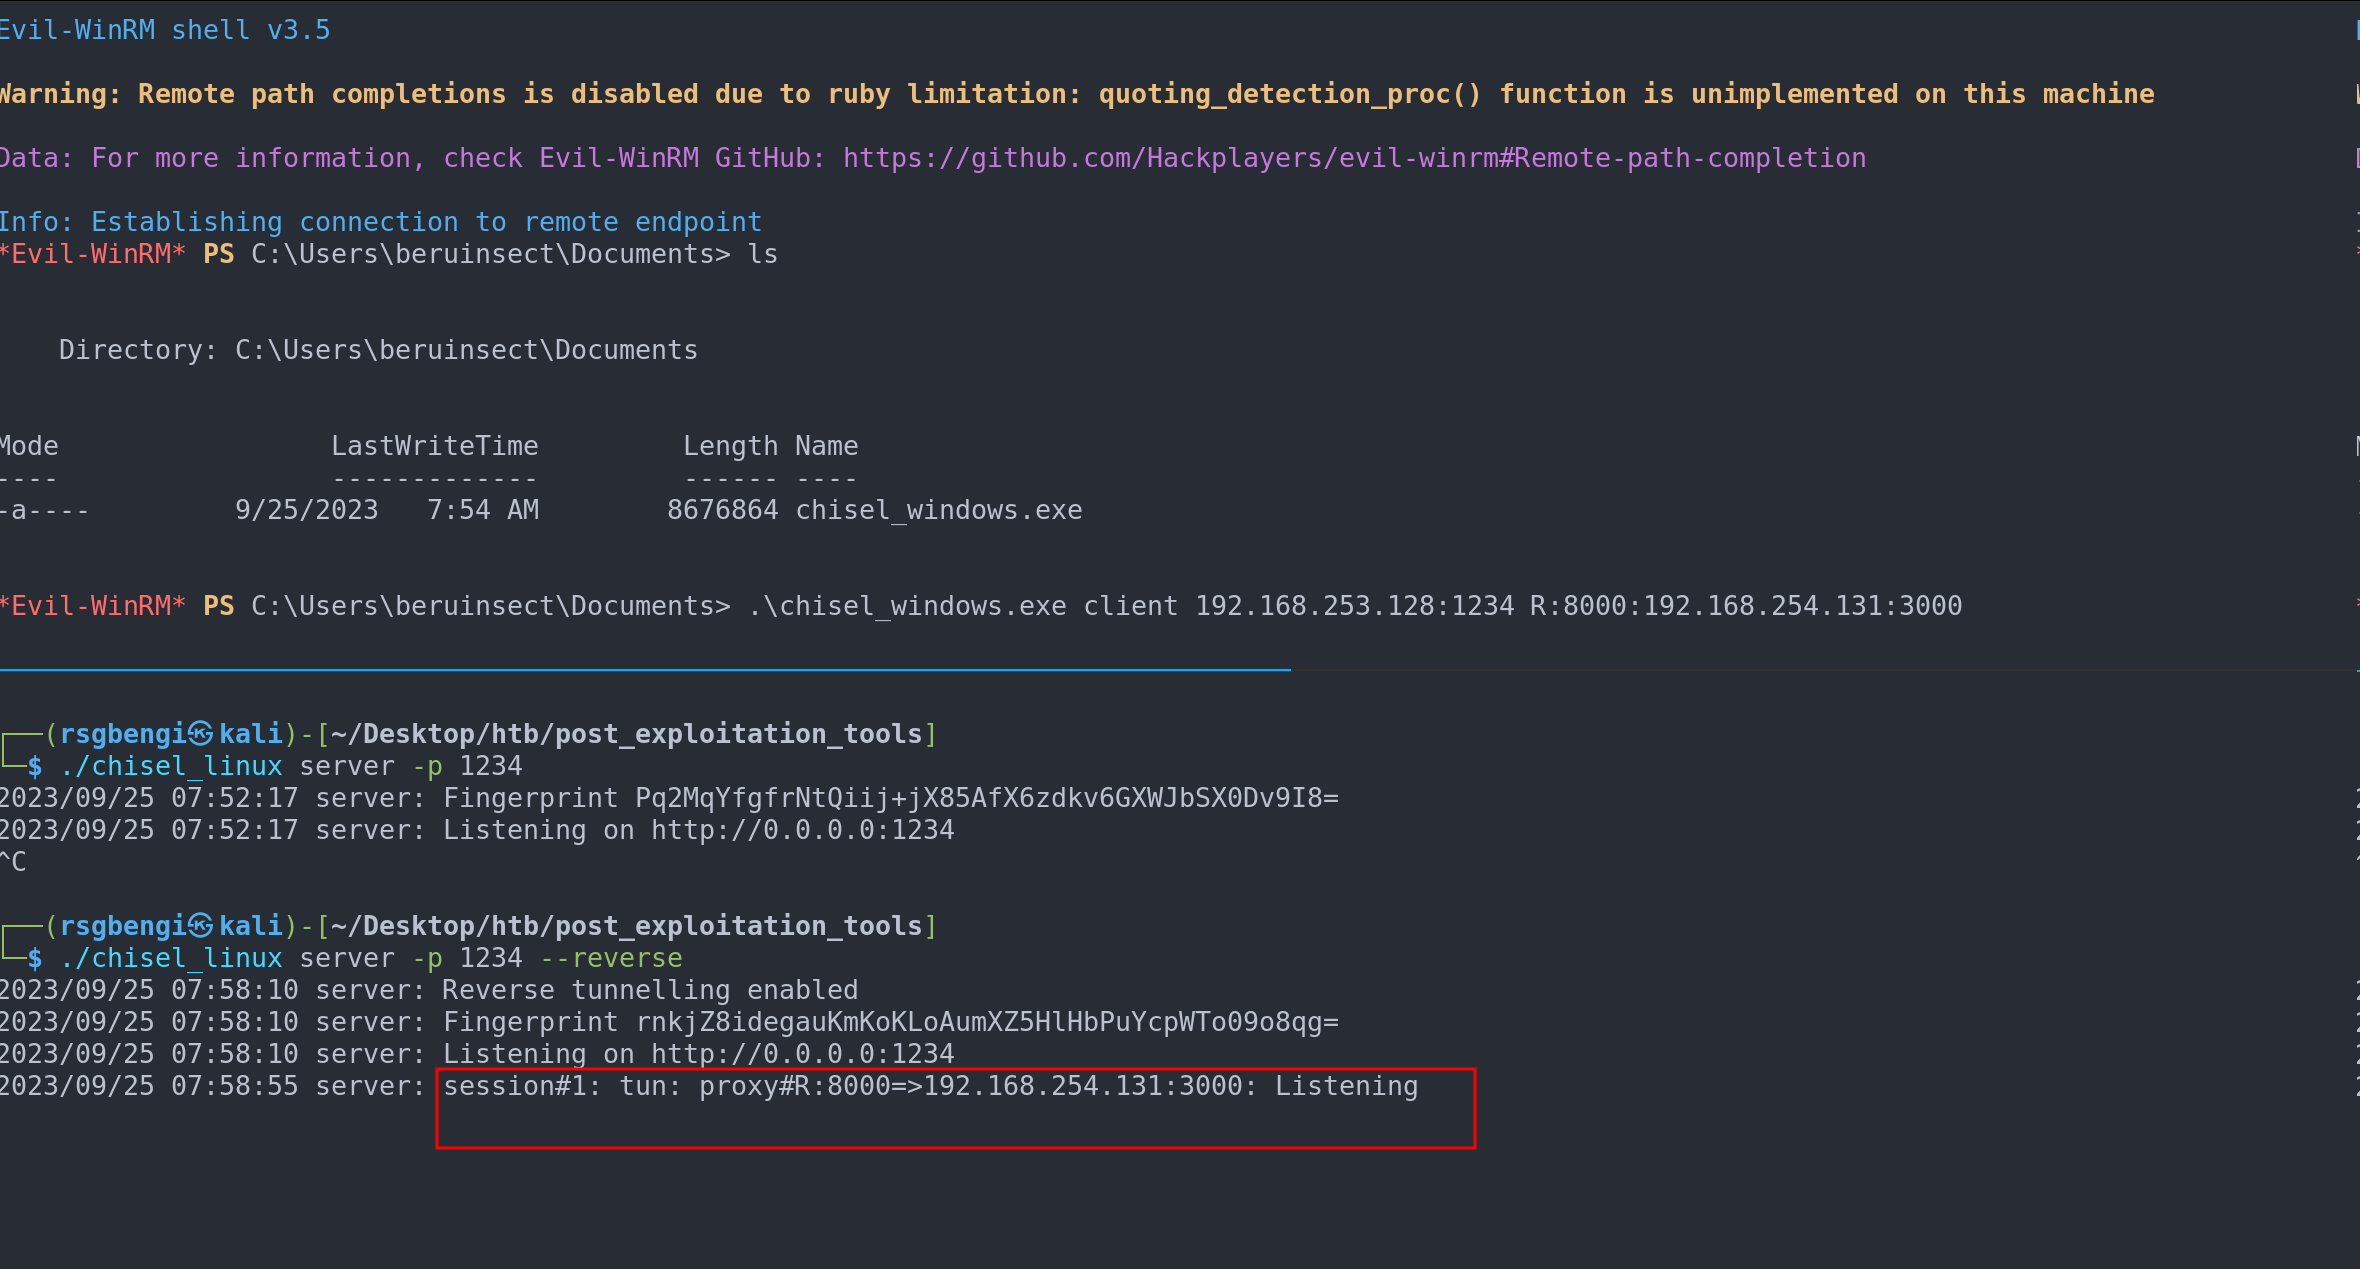Click the session#1 tun proxy listening line

930,1086
